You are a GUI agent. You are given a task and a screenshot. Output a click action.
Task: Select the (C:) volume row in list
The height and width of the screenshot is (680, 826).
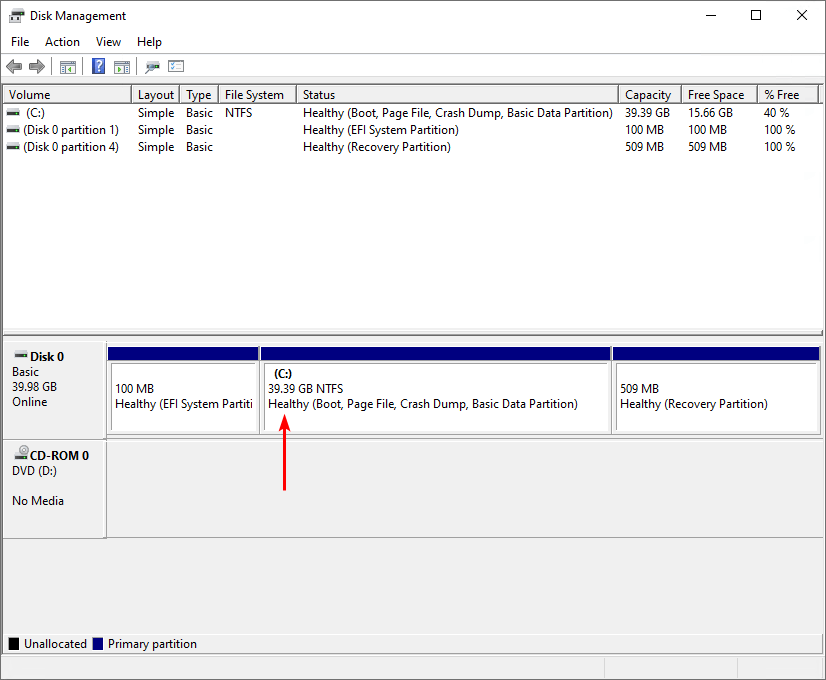pos(412,113)
